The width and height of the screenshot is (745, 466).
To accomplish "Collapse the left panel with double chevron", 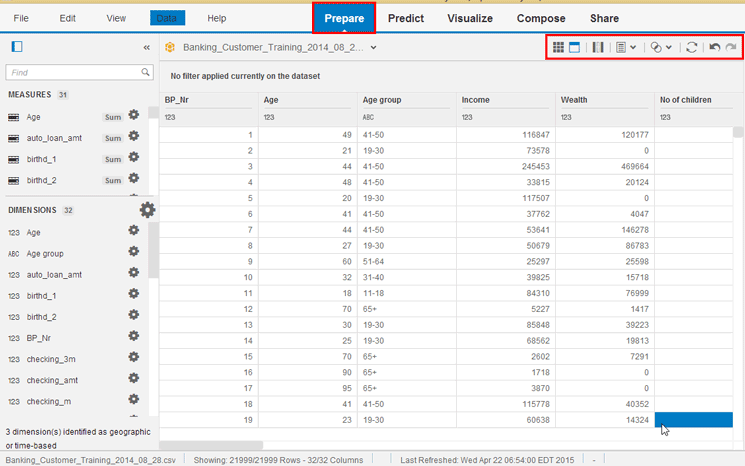I will pos(147,47).
